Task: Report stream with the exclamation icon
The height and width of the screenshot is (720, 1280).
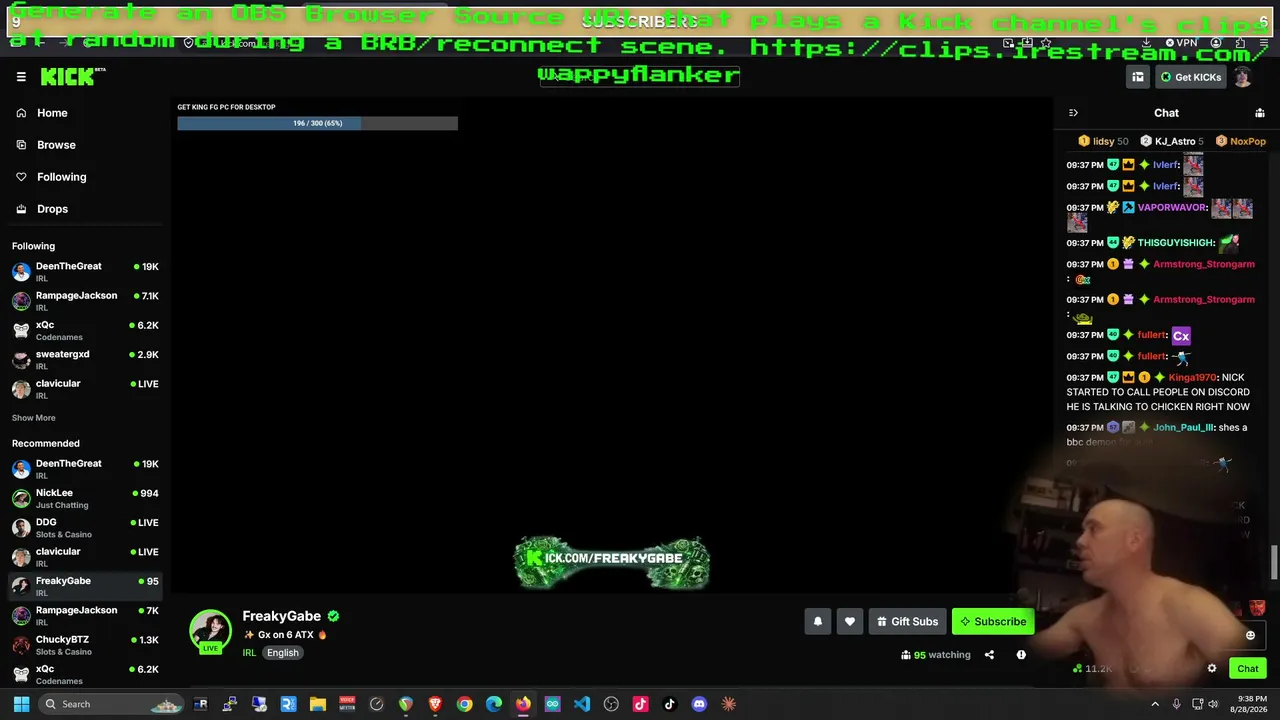Action: 1021,655
